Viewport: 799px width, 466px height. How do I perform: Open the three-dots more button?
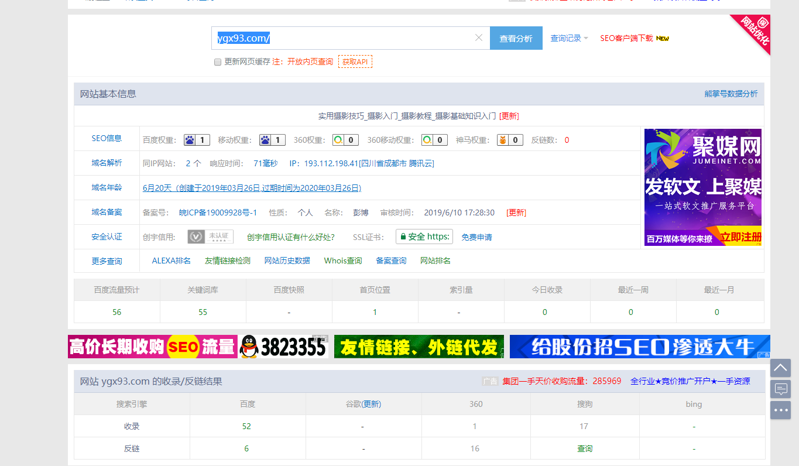(780, 410)
